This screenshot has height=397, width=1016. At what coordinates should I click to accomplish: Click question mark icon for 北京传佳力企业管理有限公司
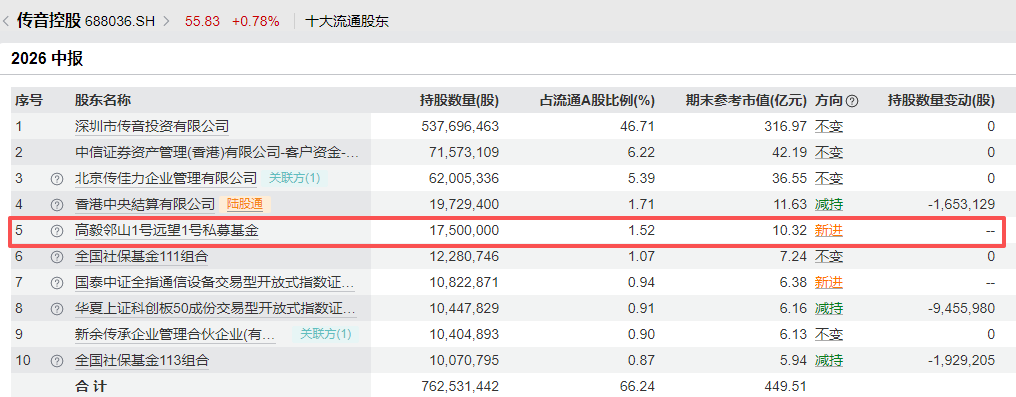[x=57, y=178]
